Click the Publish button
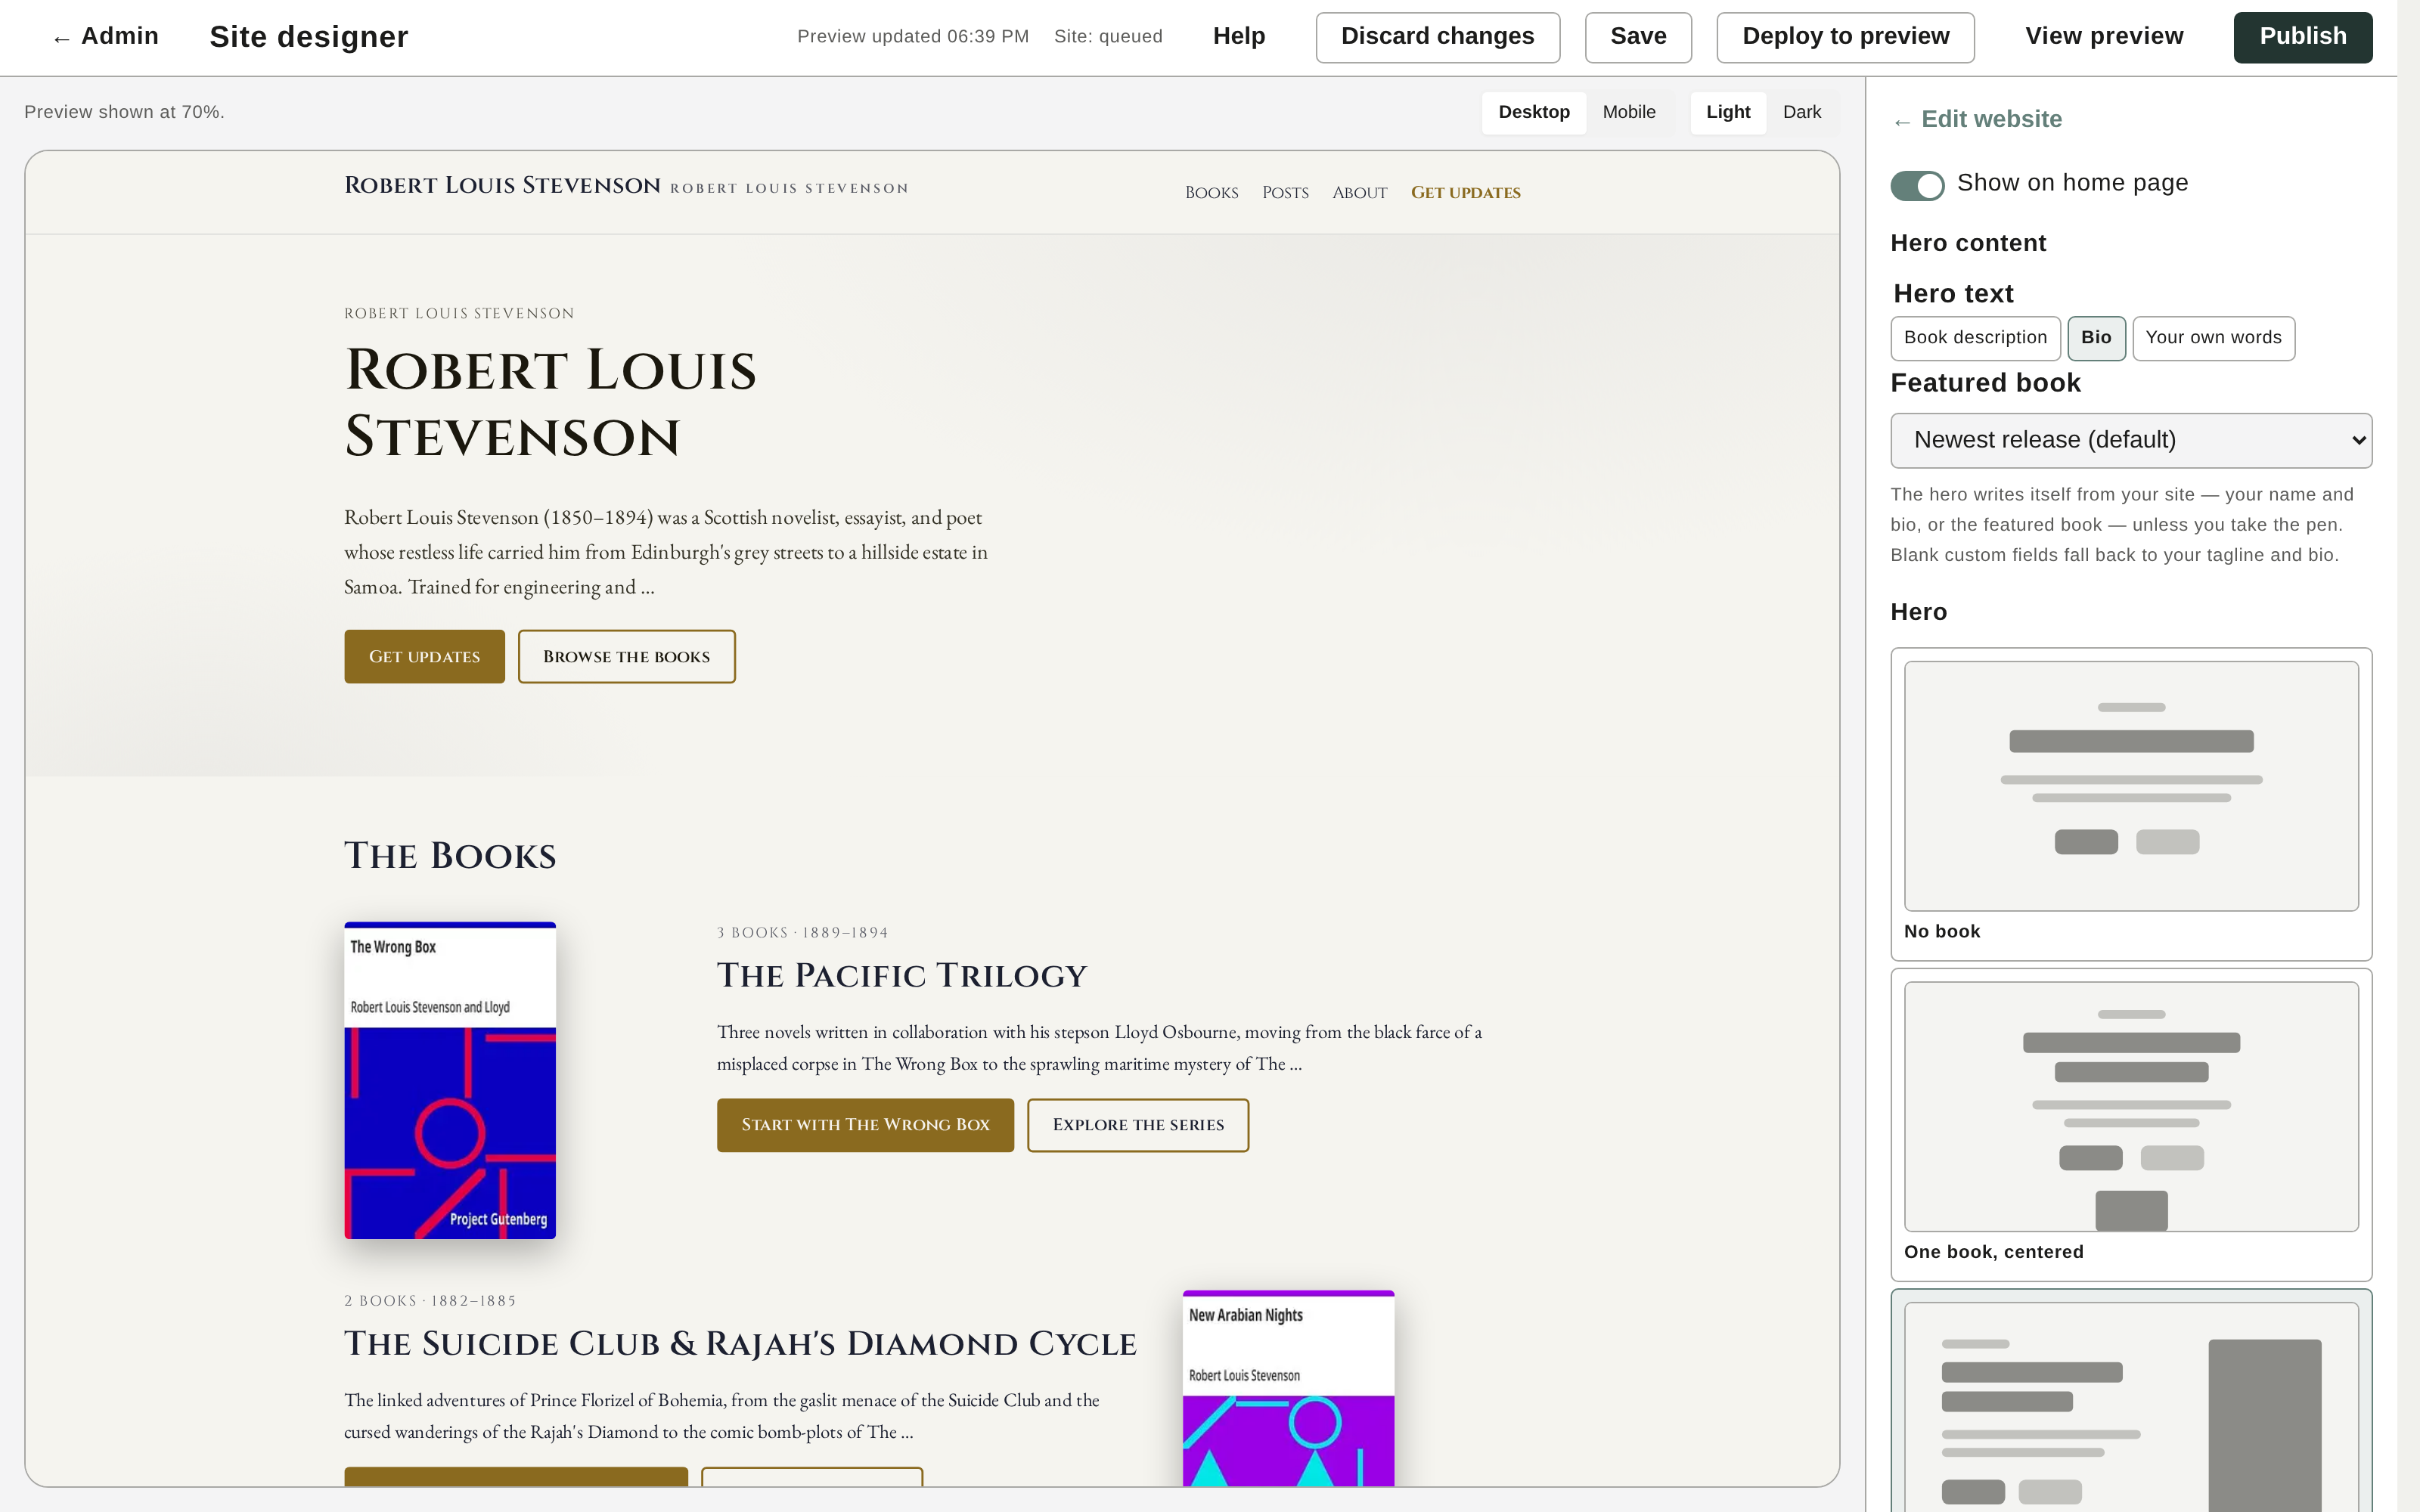The width and height of the screenshot is (2420, 1512). coord(2302,37)
